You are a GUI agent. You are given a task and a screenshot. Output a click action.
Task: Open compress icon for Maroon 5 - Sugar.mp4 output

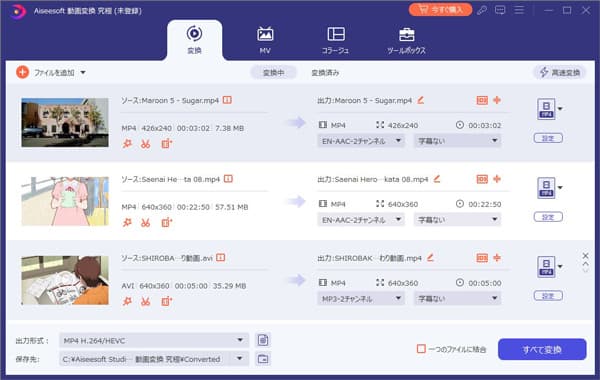point(482,100)
